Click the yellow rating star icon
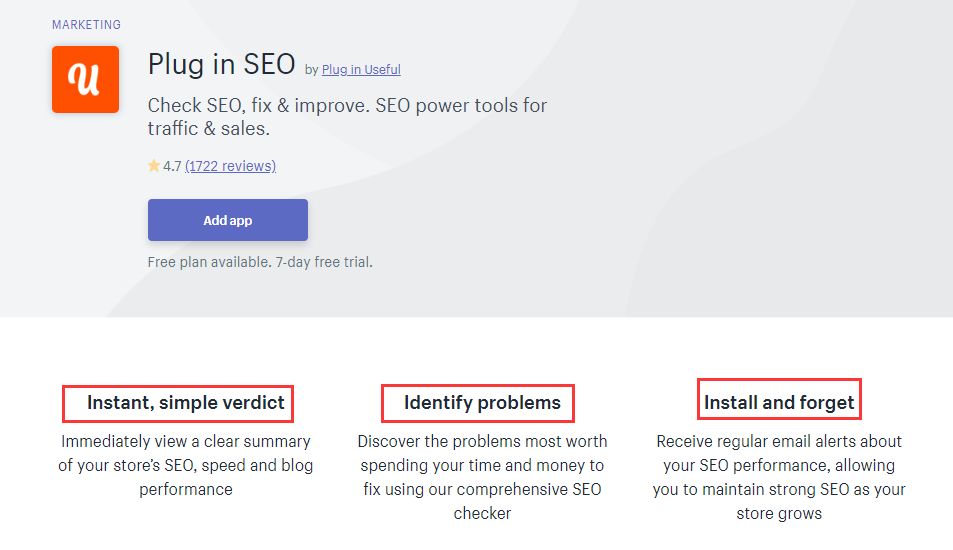 tap(154, 165)
